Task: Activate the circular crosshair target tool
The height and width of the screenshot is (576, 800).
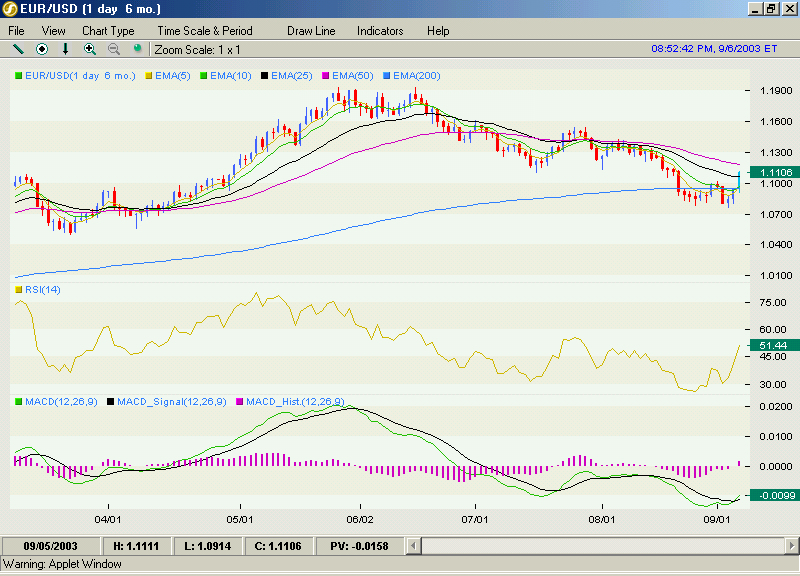Action: coord(42,49)
